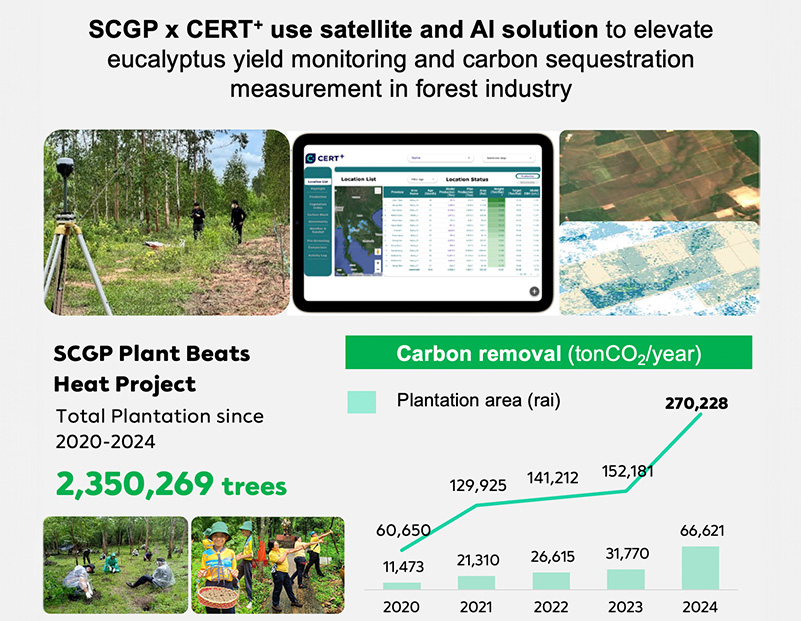Select the Location List sidebar item
The image size is (801, 621).
319,180
